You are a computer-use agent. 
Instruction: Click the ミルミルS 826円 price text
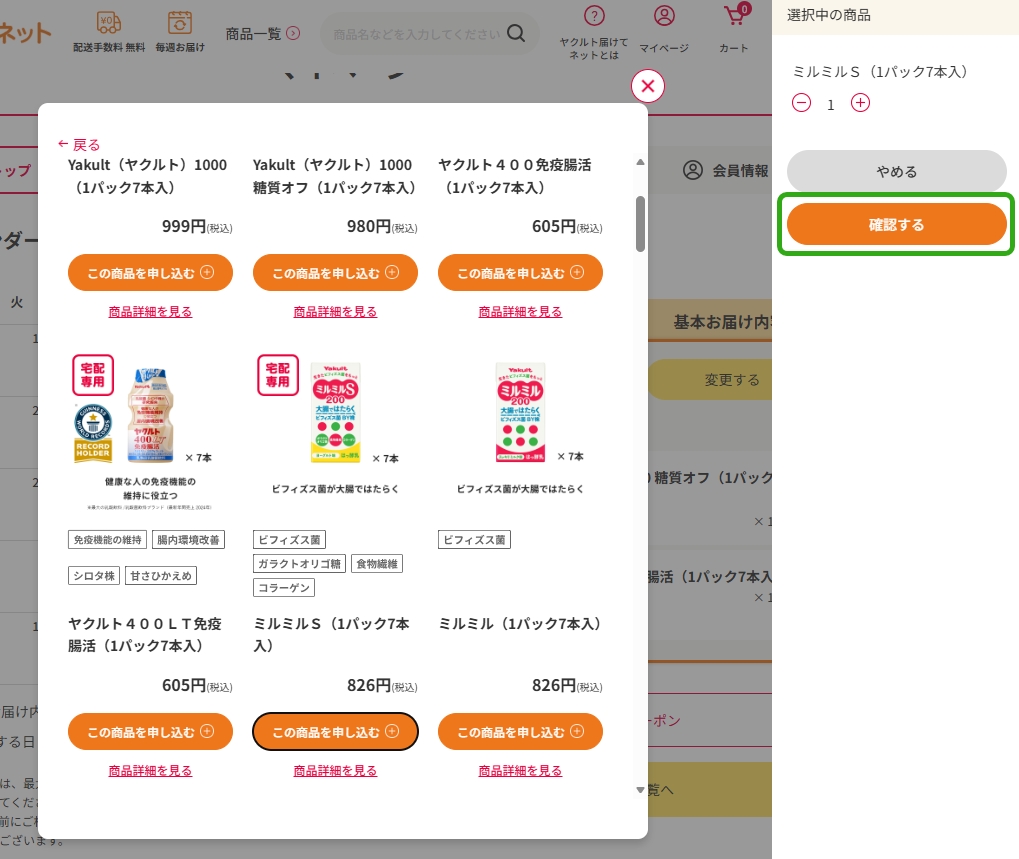pyautogui.click(x=382, y=686)
